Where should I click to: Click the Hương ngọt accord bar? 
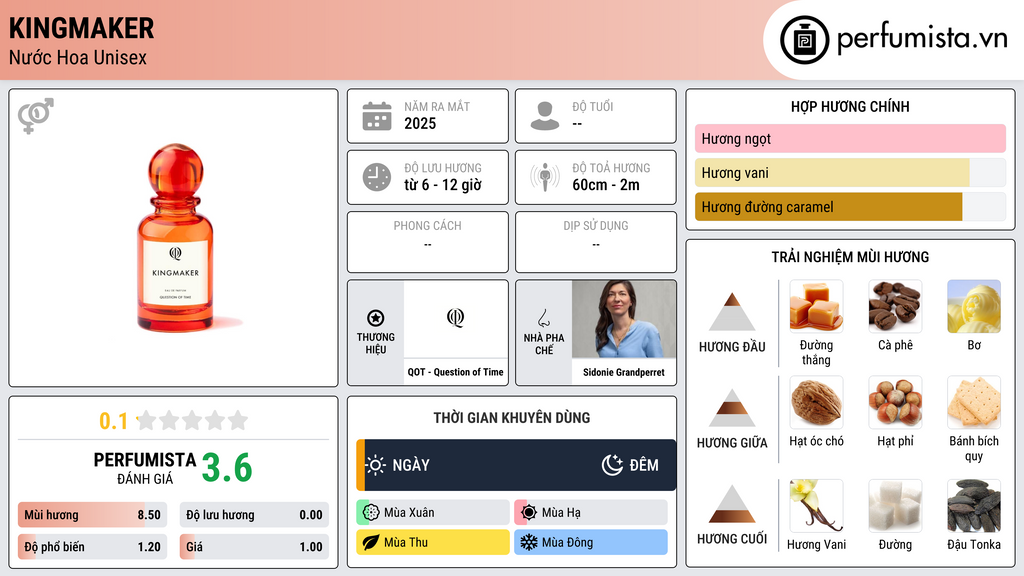[x=850, y=138]
